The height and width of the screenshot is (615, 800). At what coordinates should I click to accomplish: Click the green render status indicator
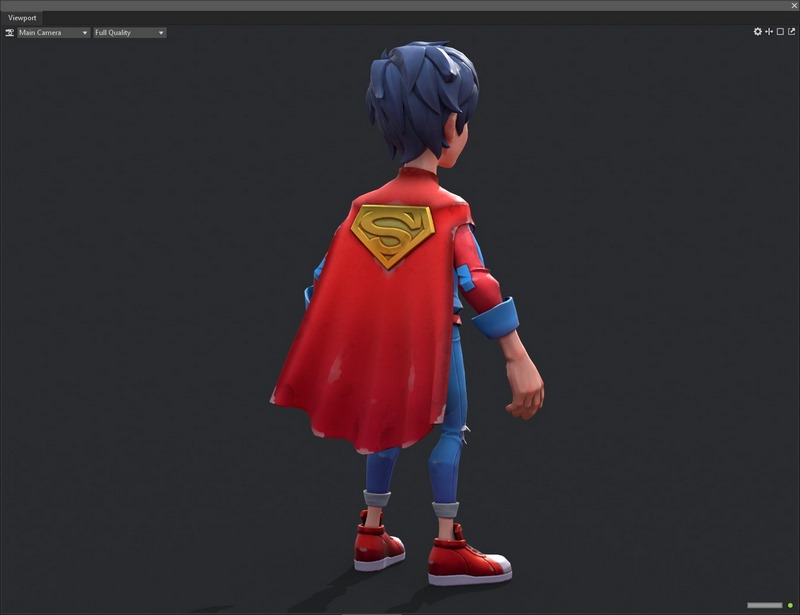pos(790,605)
